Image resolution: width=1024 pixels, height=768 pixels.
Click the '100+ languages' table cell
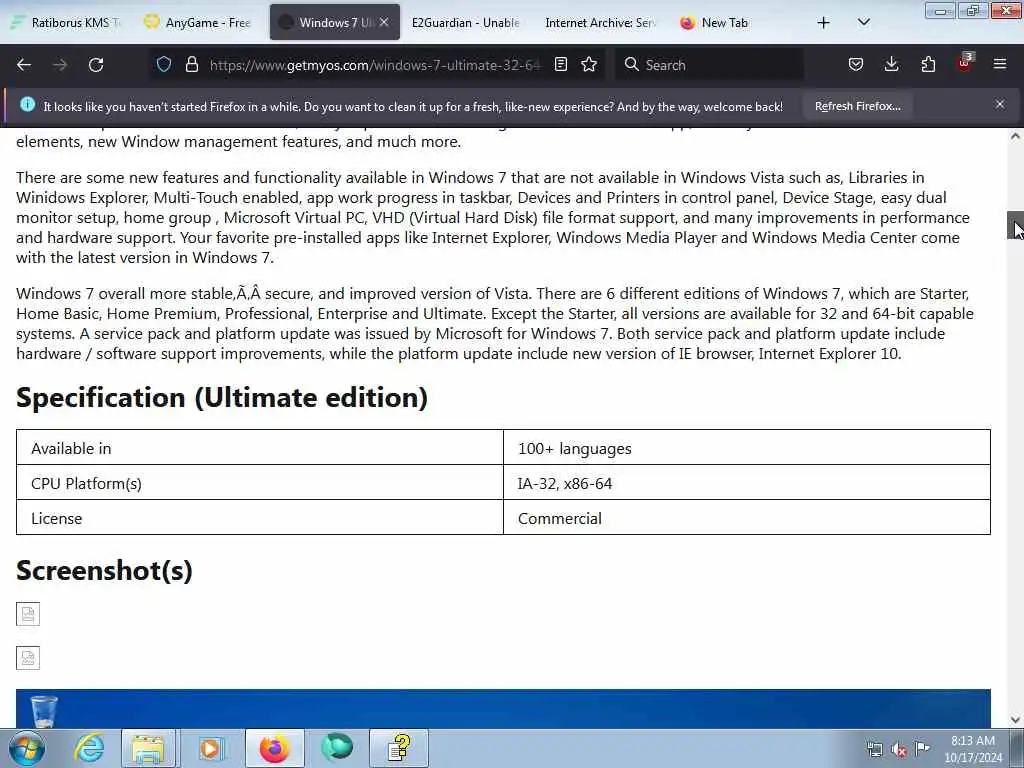pyautogui.click(x=747, y=448)
